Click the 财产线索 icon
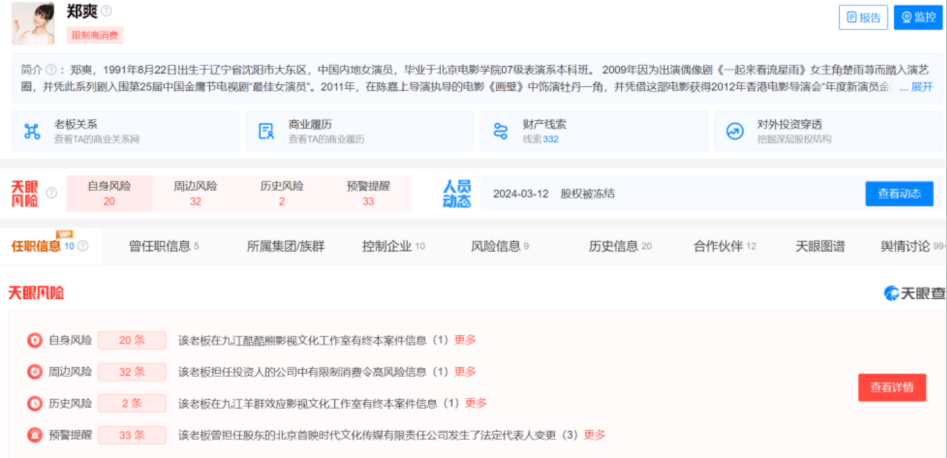Image resolution: width=947 pixels, height=458 pixels. coord(500,131)
